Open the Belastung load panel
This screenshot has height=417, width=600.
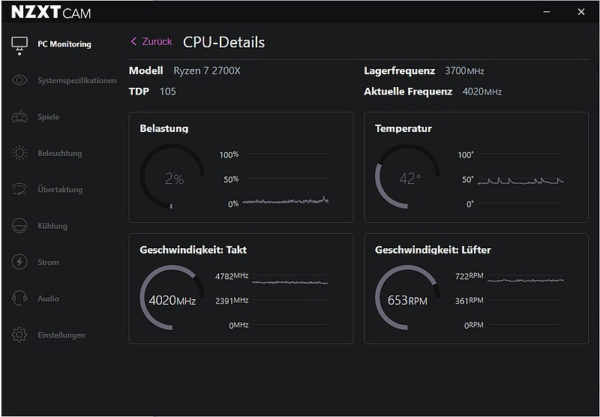pyautogui.click(x=241, y=167)
